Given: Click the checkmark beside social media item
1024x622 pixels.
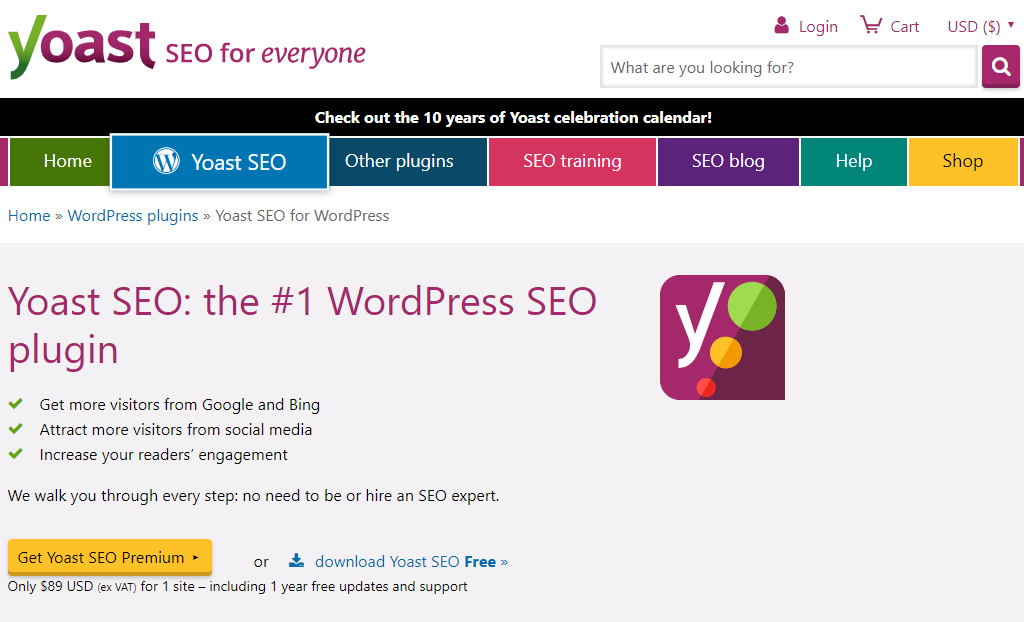Looking at the screenshot, I should click(16, 429).
